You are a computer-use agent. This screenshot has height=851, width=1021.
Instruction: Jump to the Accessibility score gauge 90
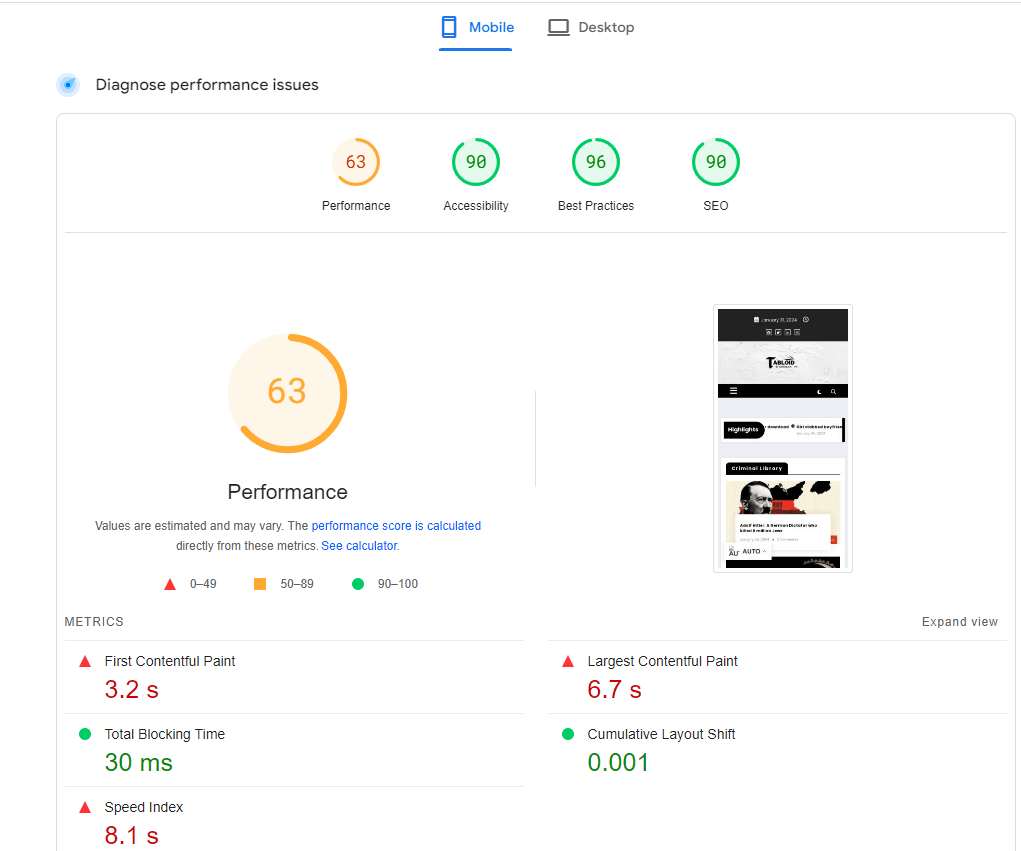point(476,162)
